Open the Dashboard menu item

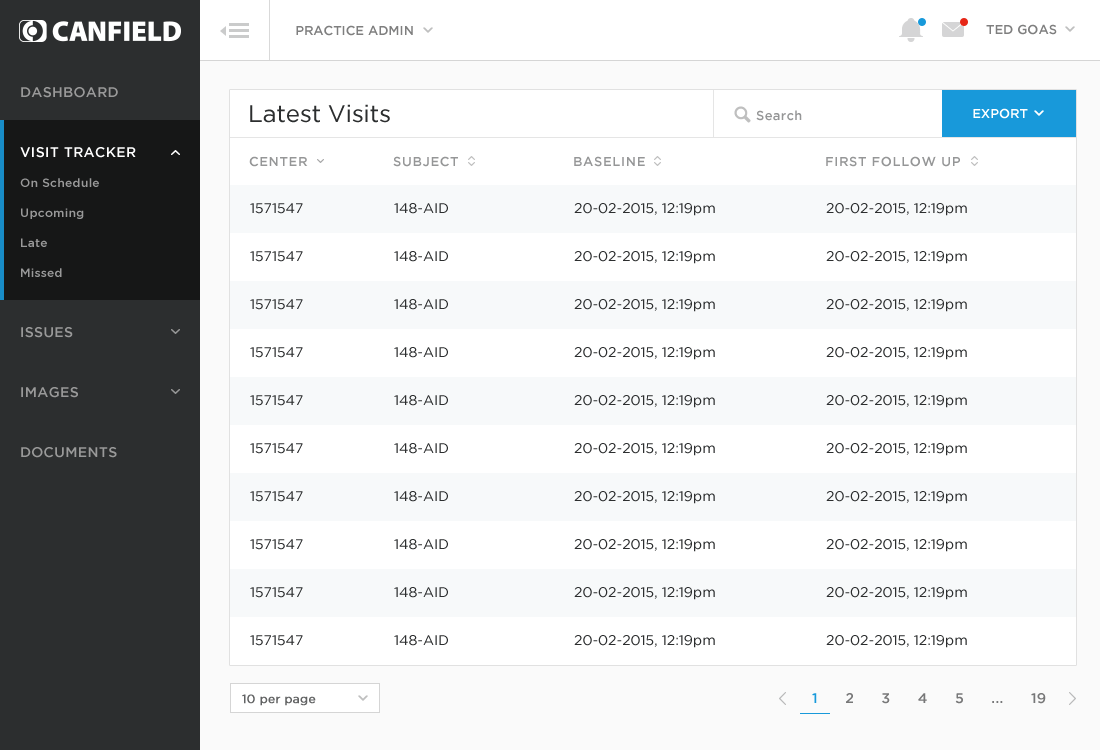pyautogui.click(x=69, y=92)
